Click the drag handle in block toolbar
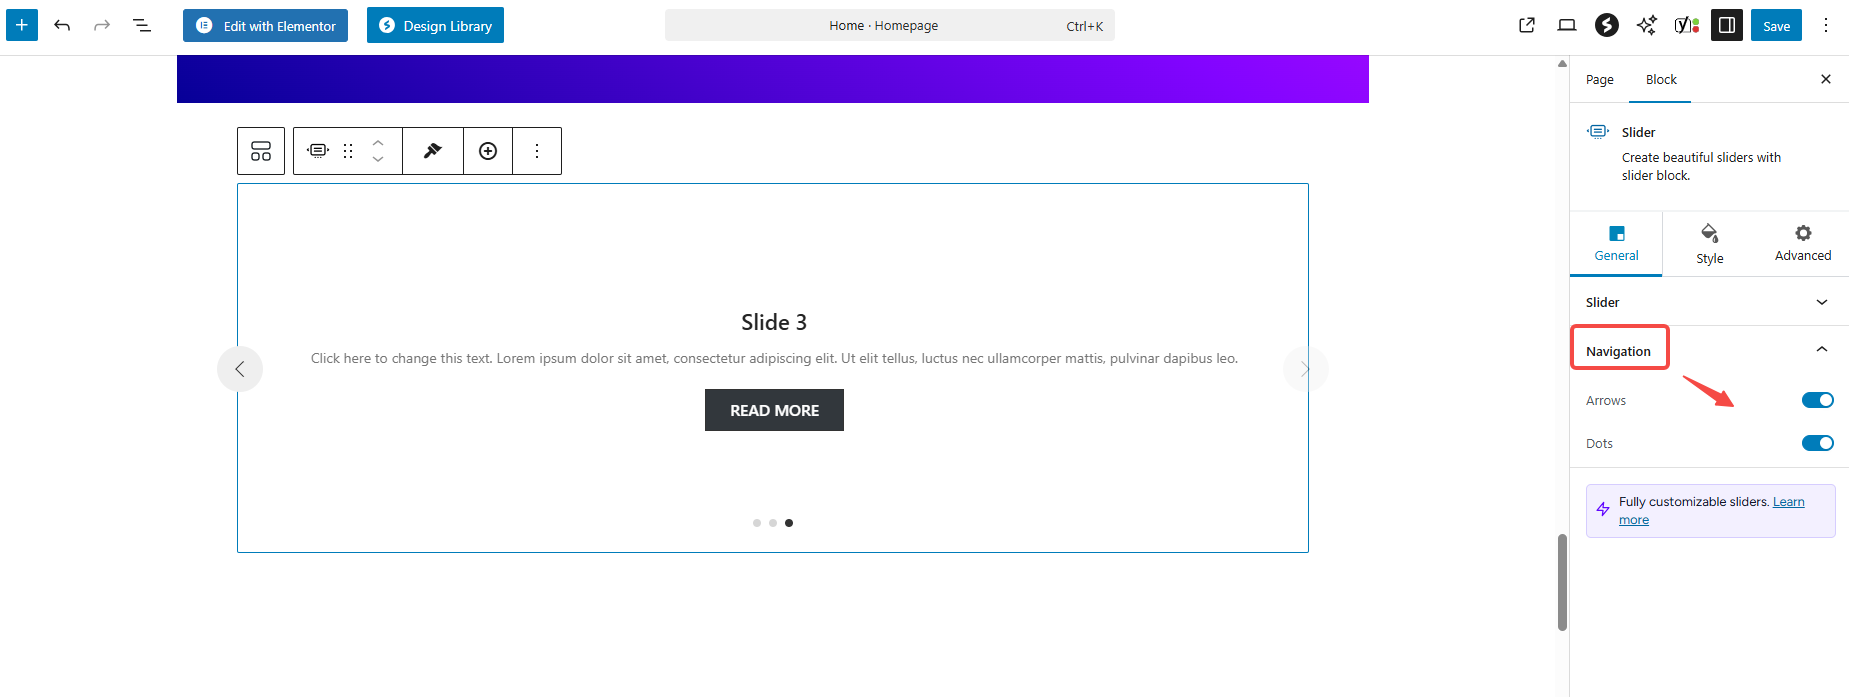 [x=348, y=151]
